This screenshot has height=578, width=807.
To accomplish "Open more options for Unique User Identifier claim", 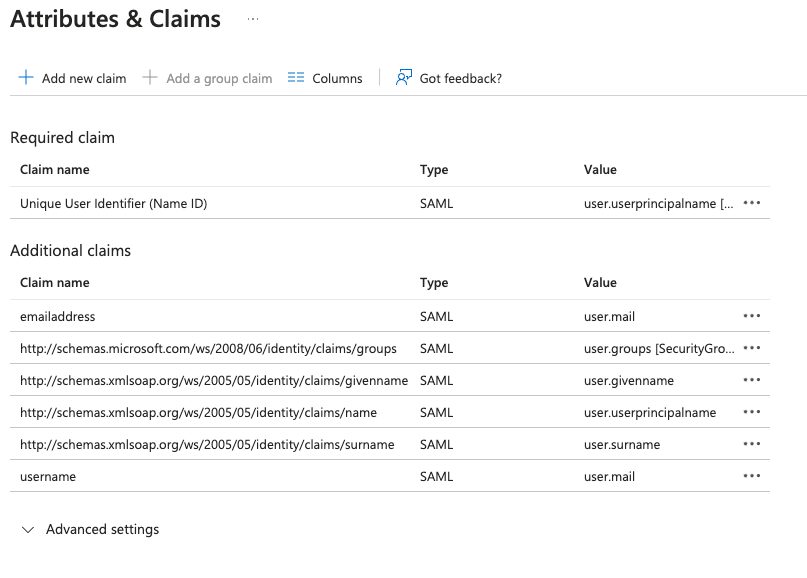I will [751, 203].
